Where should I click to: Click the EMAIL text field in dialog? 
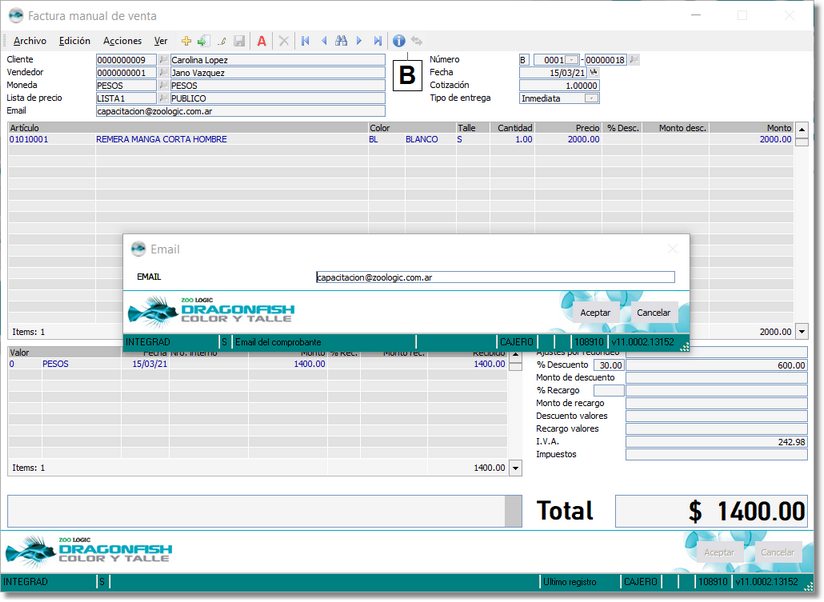(494, 277)
